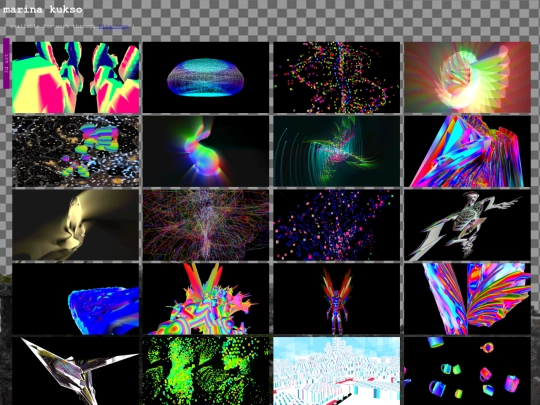Image resolution: width=540 pixels, height=405 pixels.
Task: Open the green point cloud thumbnail
Action: [206, 371]
